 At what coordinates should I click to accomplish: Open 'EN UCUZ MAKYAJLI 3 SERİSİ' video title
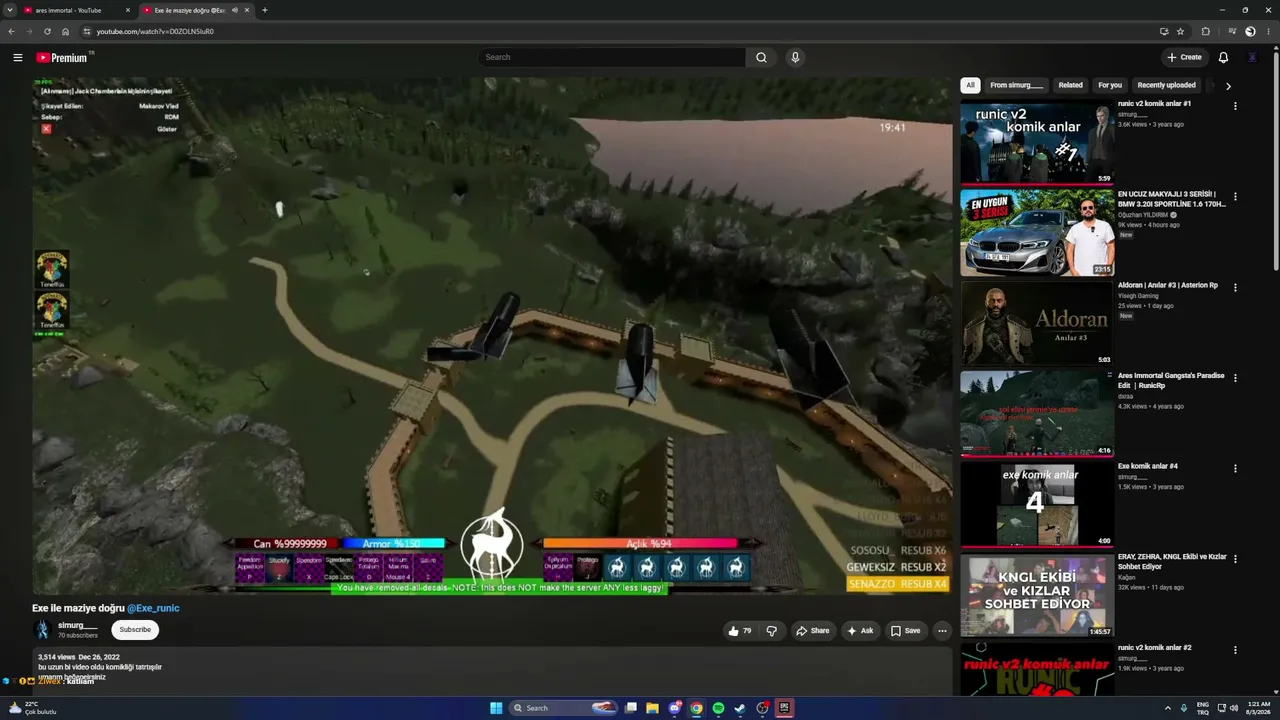point(1172,199)
